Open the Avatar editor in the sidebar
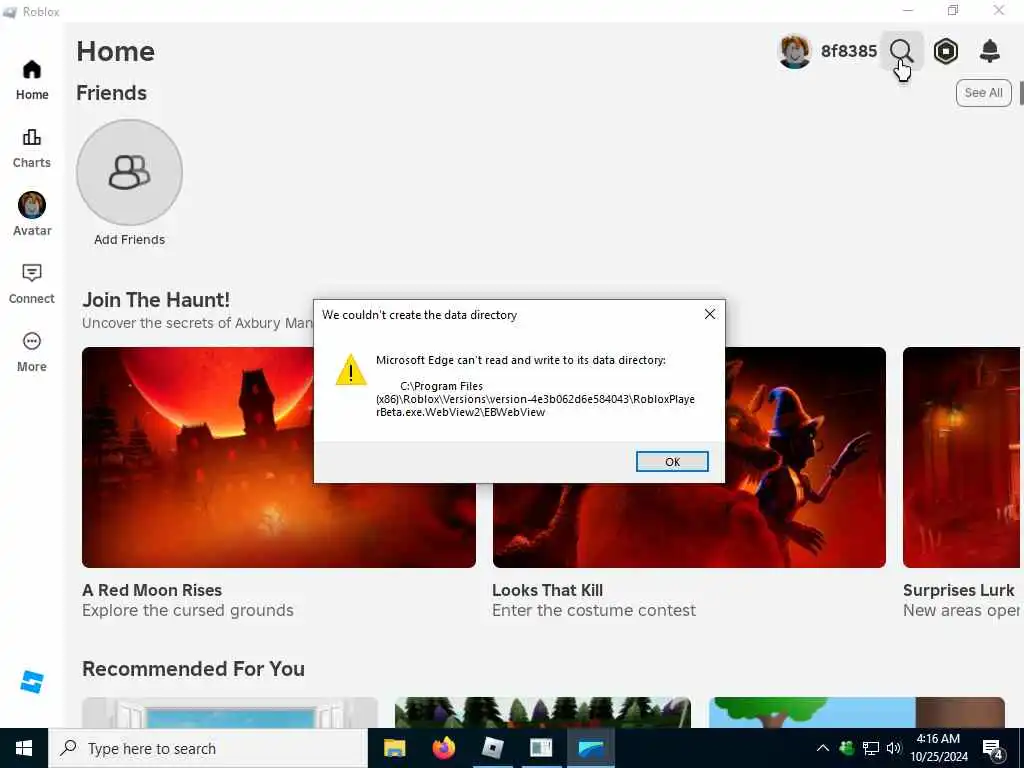This screenshot has width=1024, height=768. 32,214
